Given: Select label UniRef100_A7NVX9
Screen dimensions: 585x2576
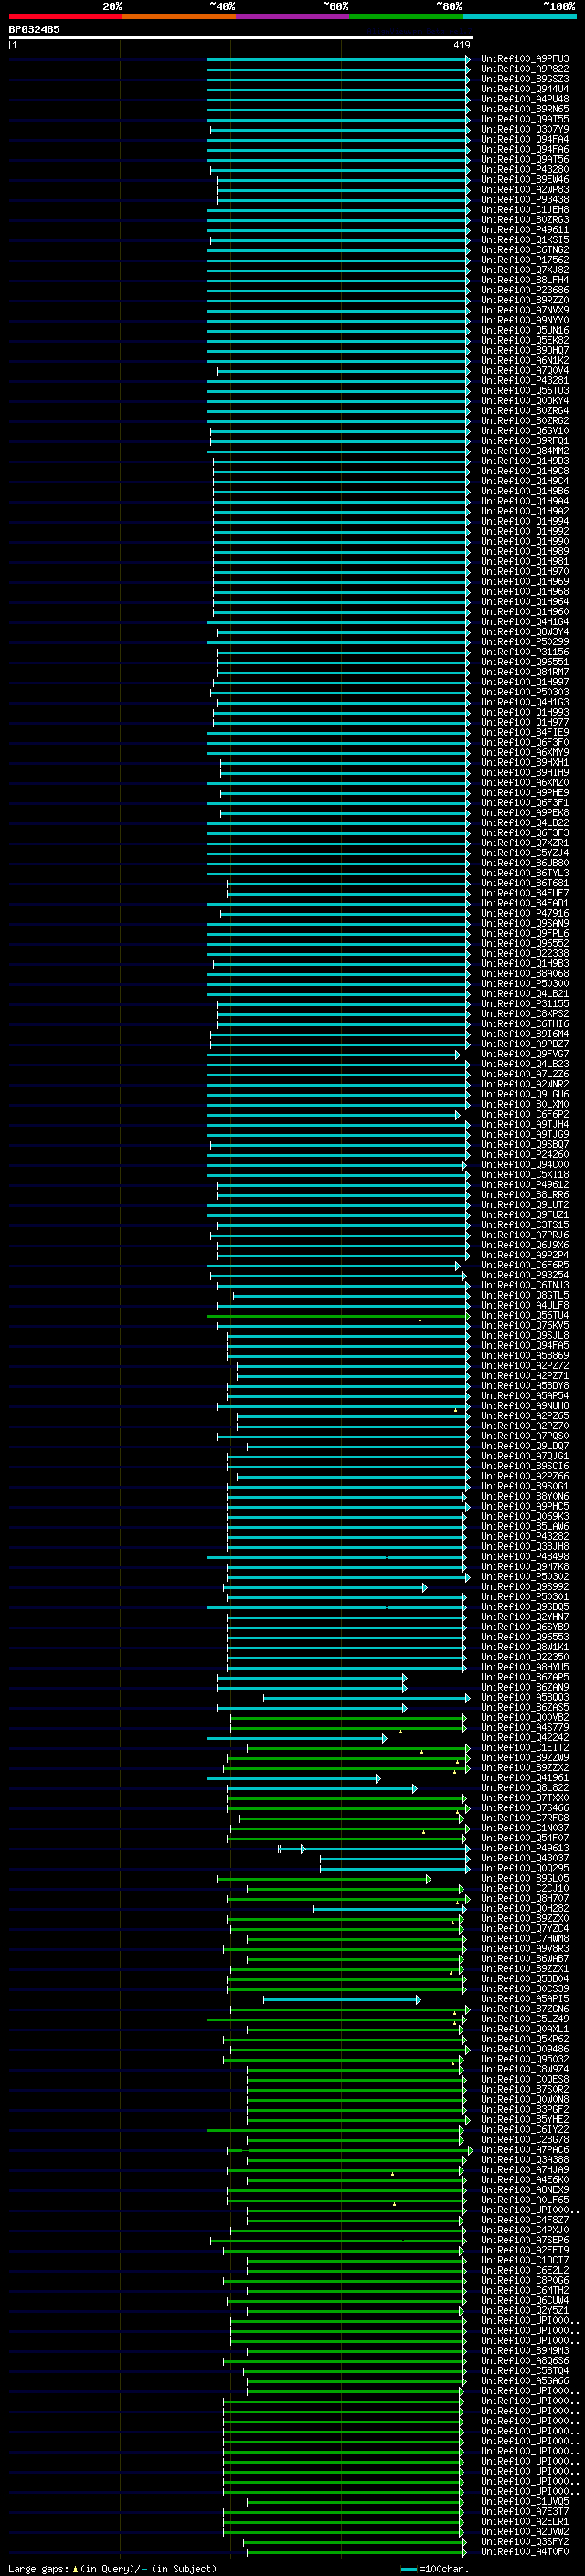Looking at the screenshot, I should click(x=524, y=310).
